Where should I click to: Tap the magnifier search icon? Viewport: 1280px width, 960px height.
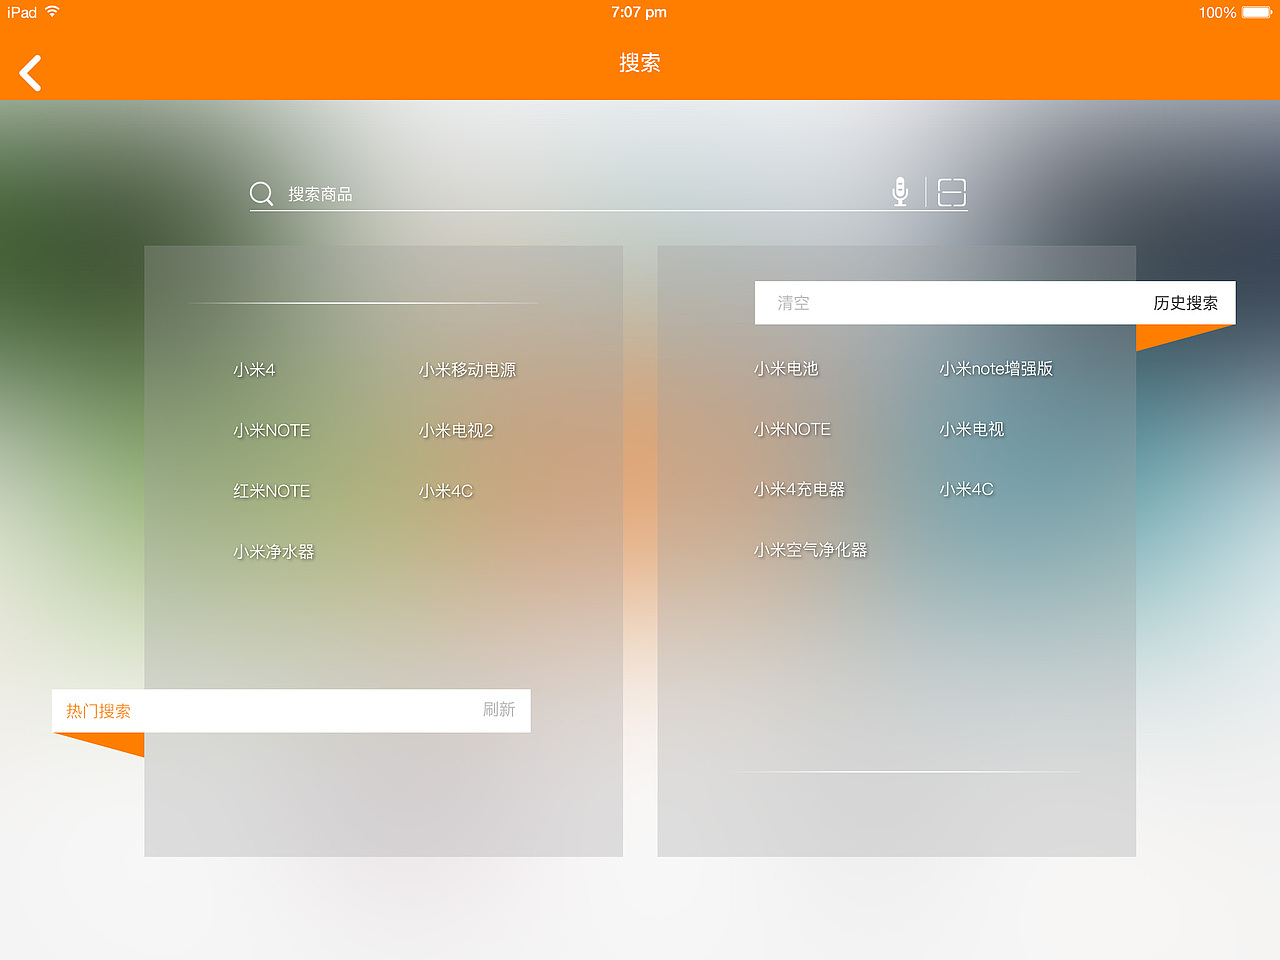click(261, 193)
